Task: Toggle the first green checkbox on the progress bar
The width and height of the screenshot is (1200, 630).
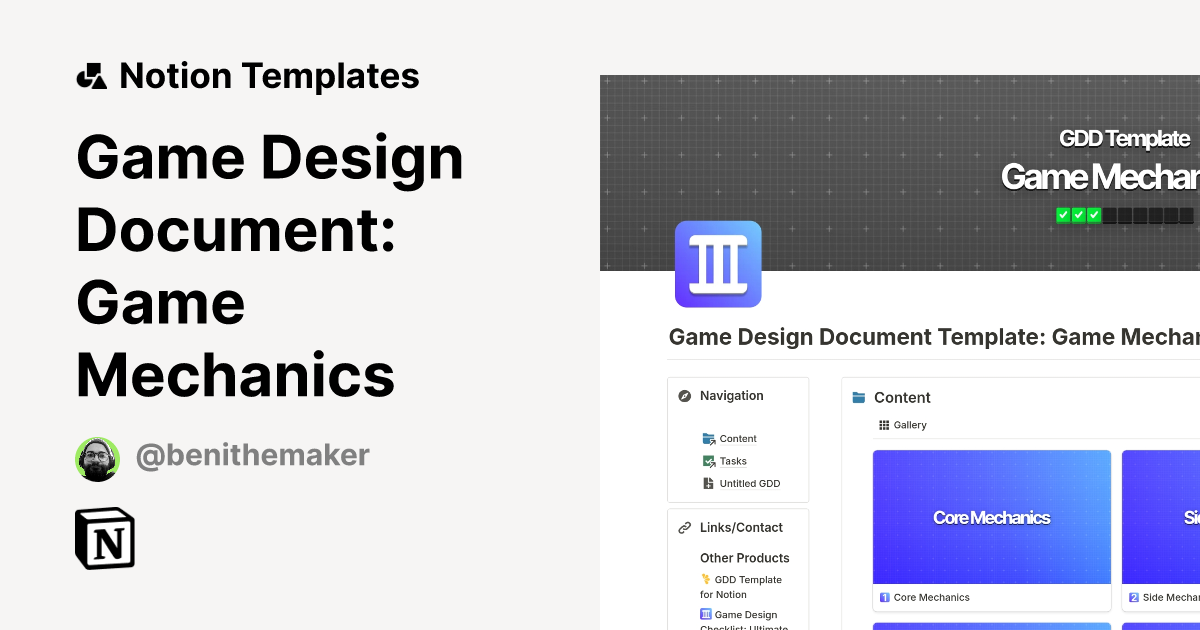Action: (x=1062, y=214)
